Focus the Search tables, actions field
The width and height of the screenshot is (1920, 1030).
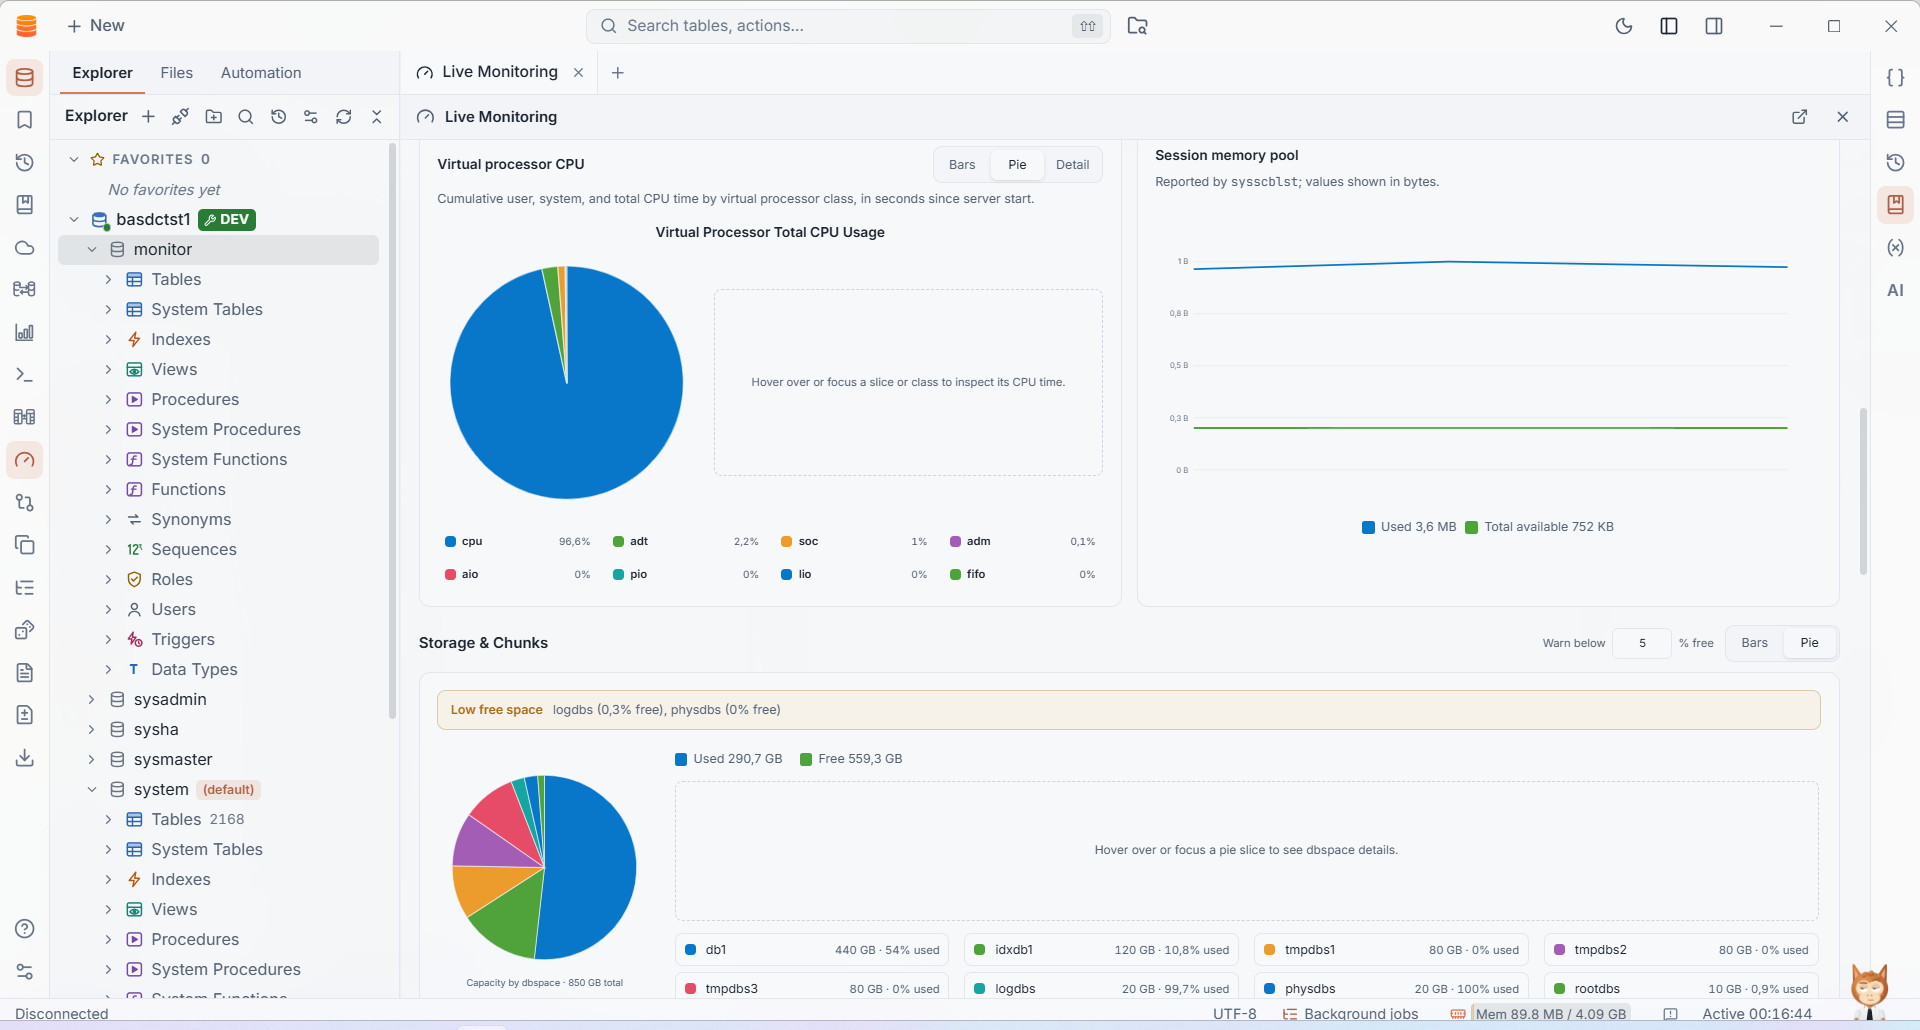848,26
